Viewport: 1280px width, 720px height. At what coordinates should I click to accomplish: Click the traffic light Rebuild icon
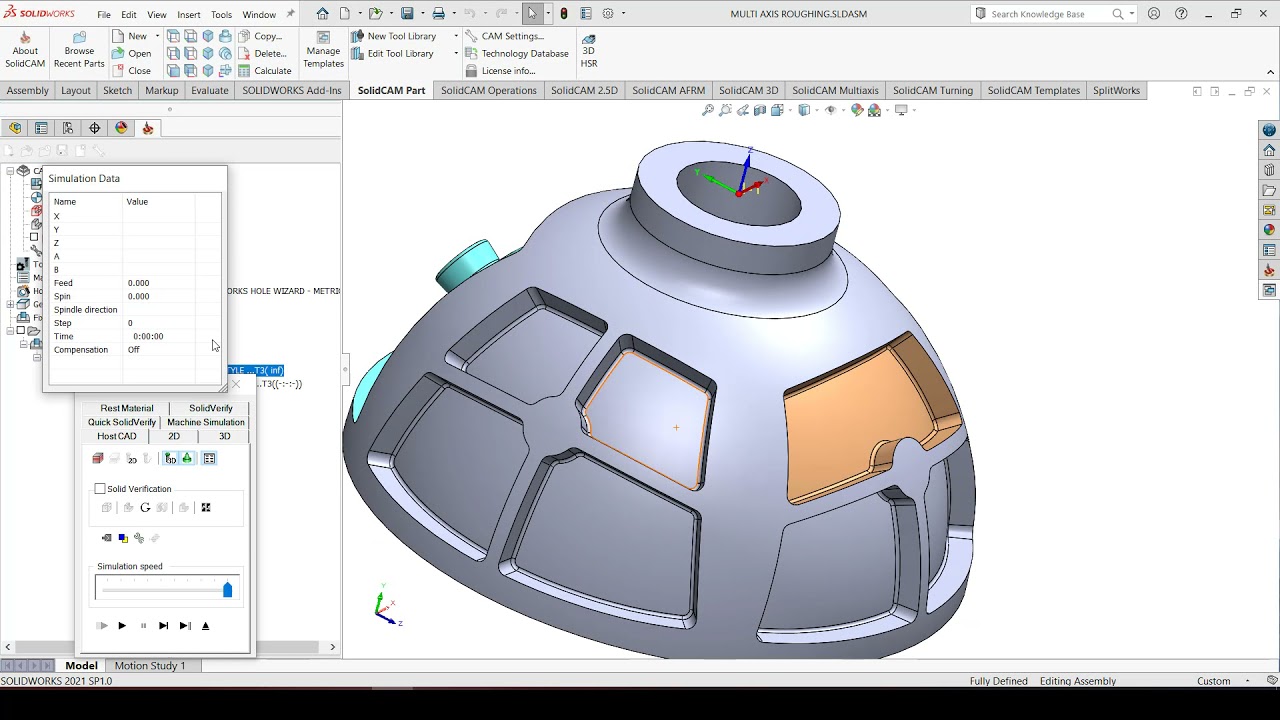tap(564, 14)
